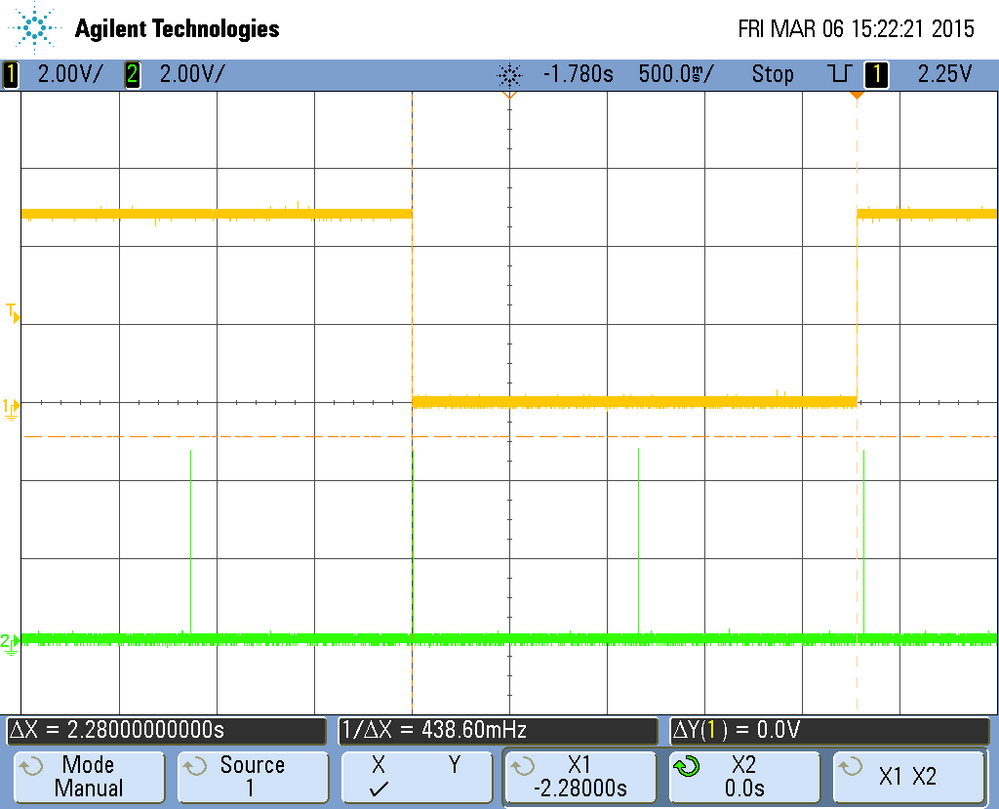The width and height of the screenshot is (999, 809).
Task: Click the rotary knob icon on Mode softkey
Action: coord(31,766)
